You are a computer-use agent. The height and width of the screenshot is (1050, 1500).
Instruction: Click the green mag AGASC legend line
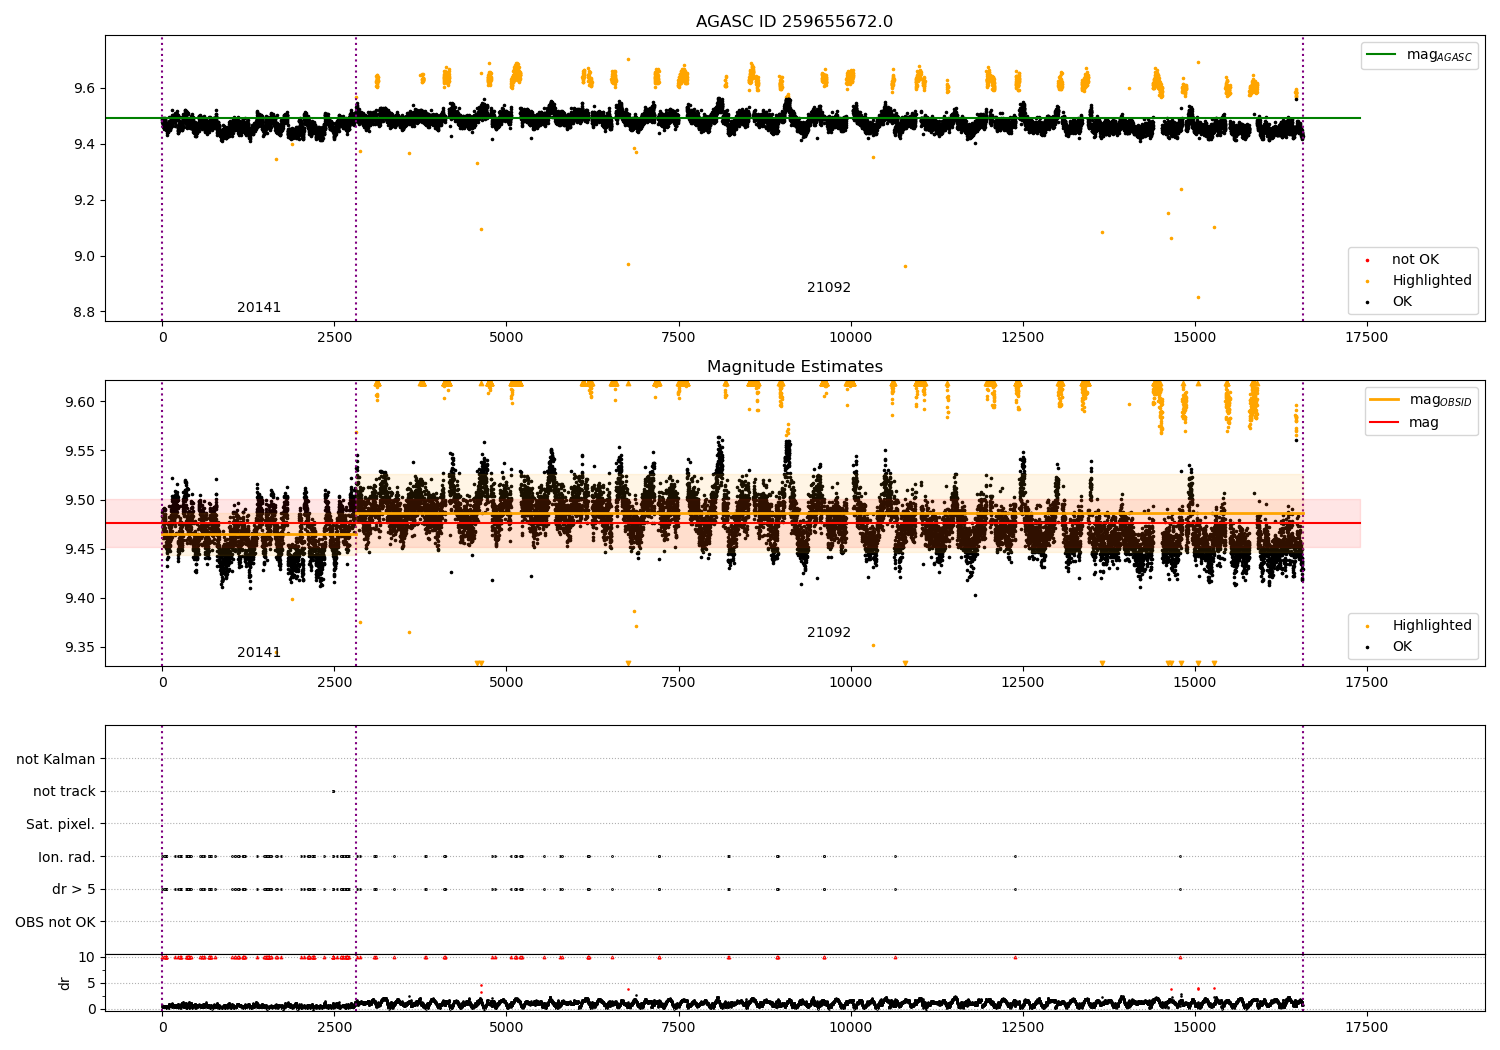point(1383,55)
